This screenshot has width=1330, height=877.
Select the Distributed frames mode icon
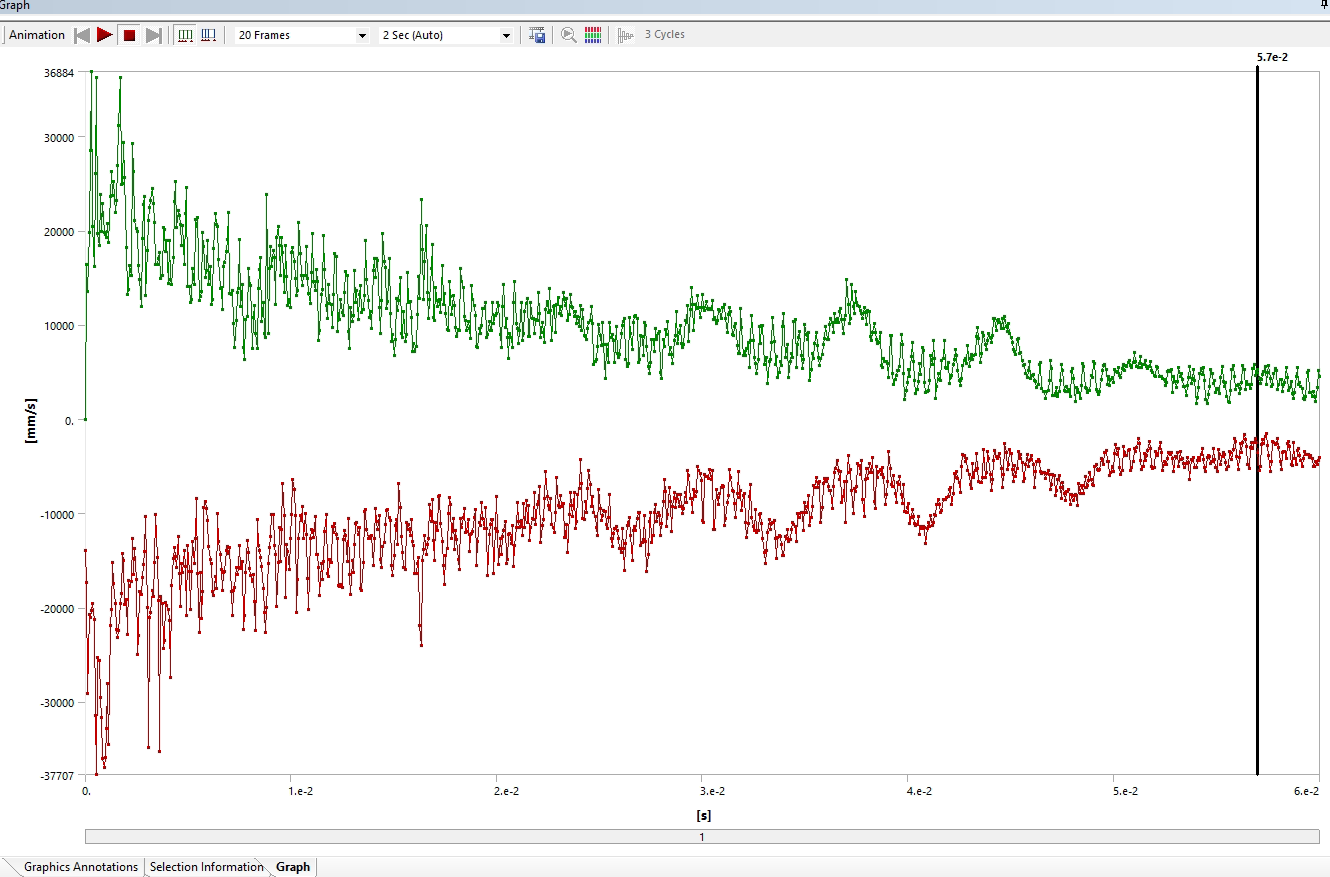tap(185, 35)
